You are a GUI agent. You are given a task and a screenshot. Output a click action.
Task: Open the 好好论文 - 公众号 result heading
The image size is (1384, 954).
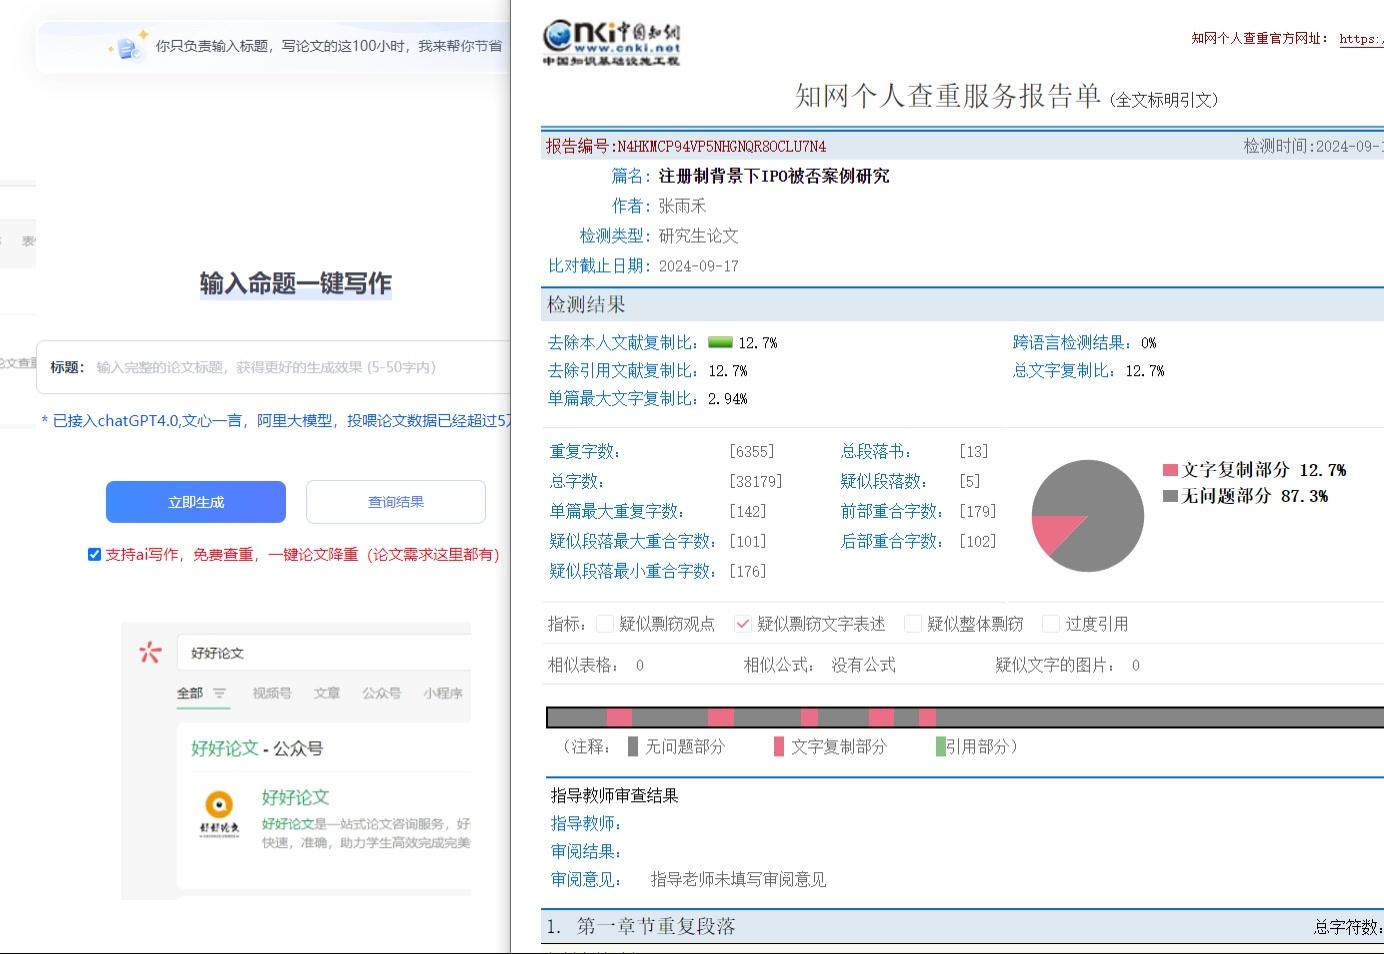257,748
